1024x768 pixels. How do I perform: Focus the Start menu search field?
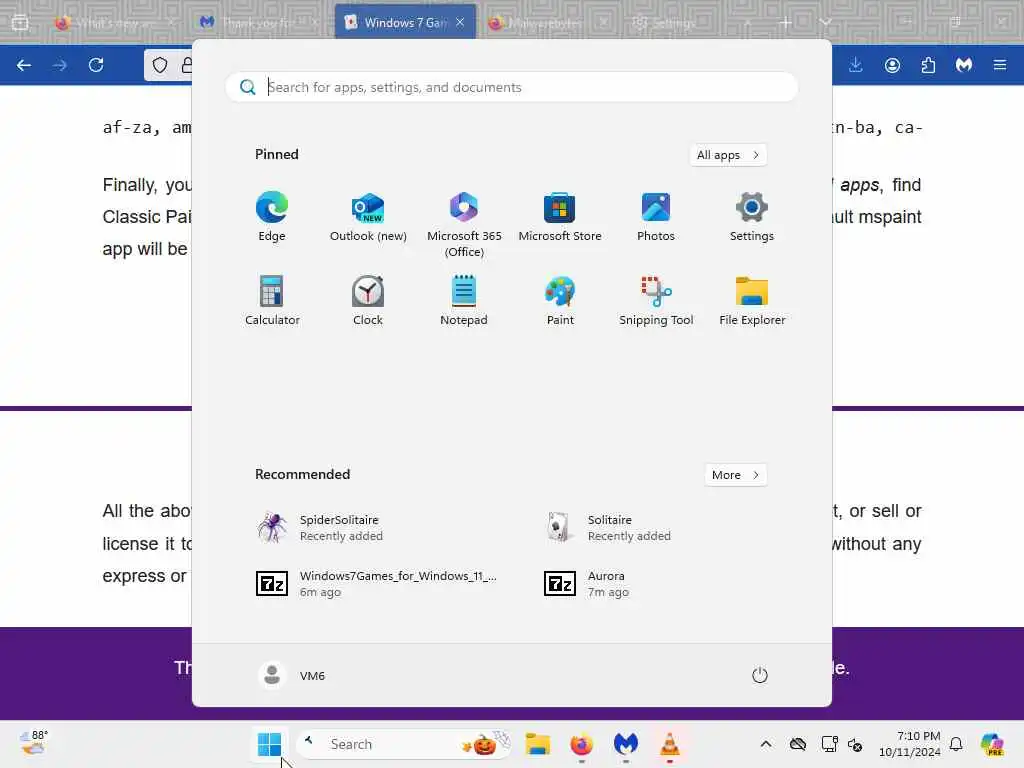pos(512,87)
